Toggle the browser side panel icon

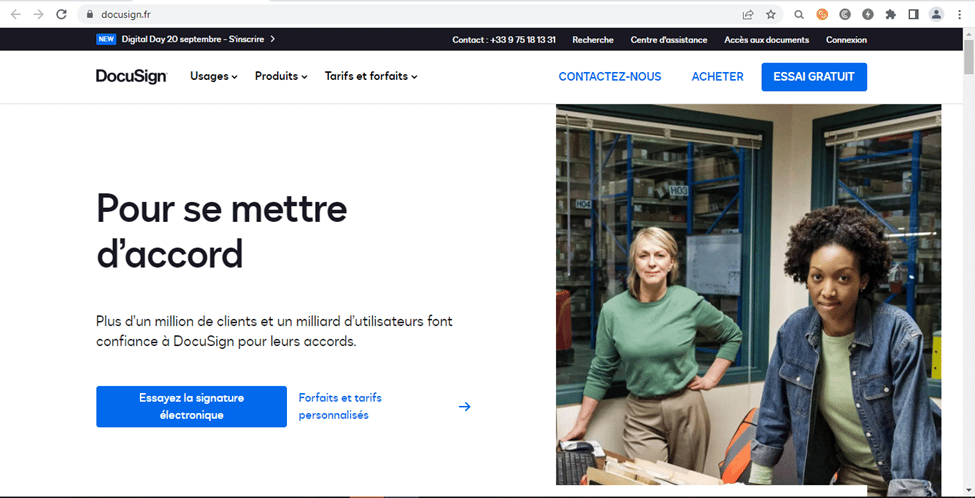coord(913,14)
